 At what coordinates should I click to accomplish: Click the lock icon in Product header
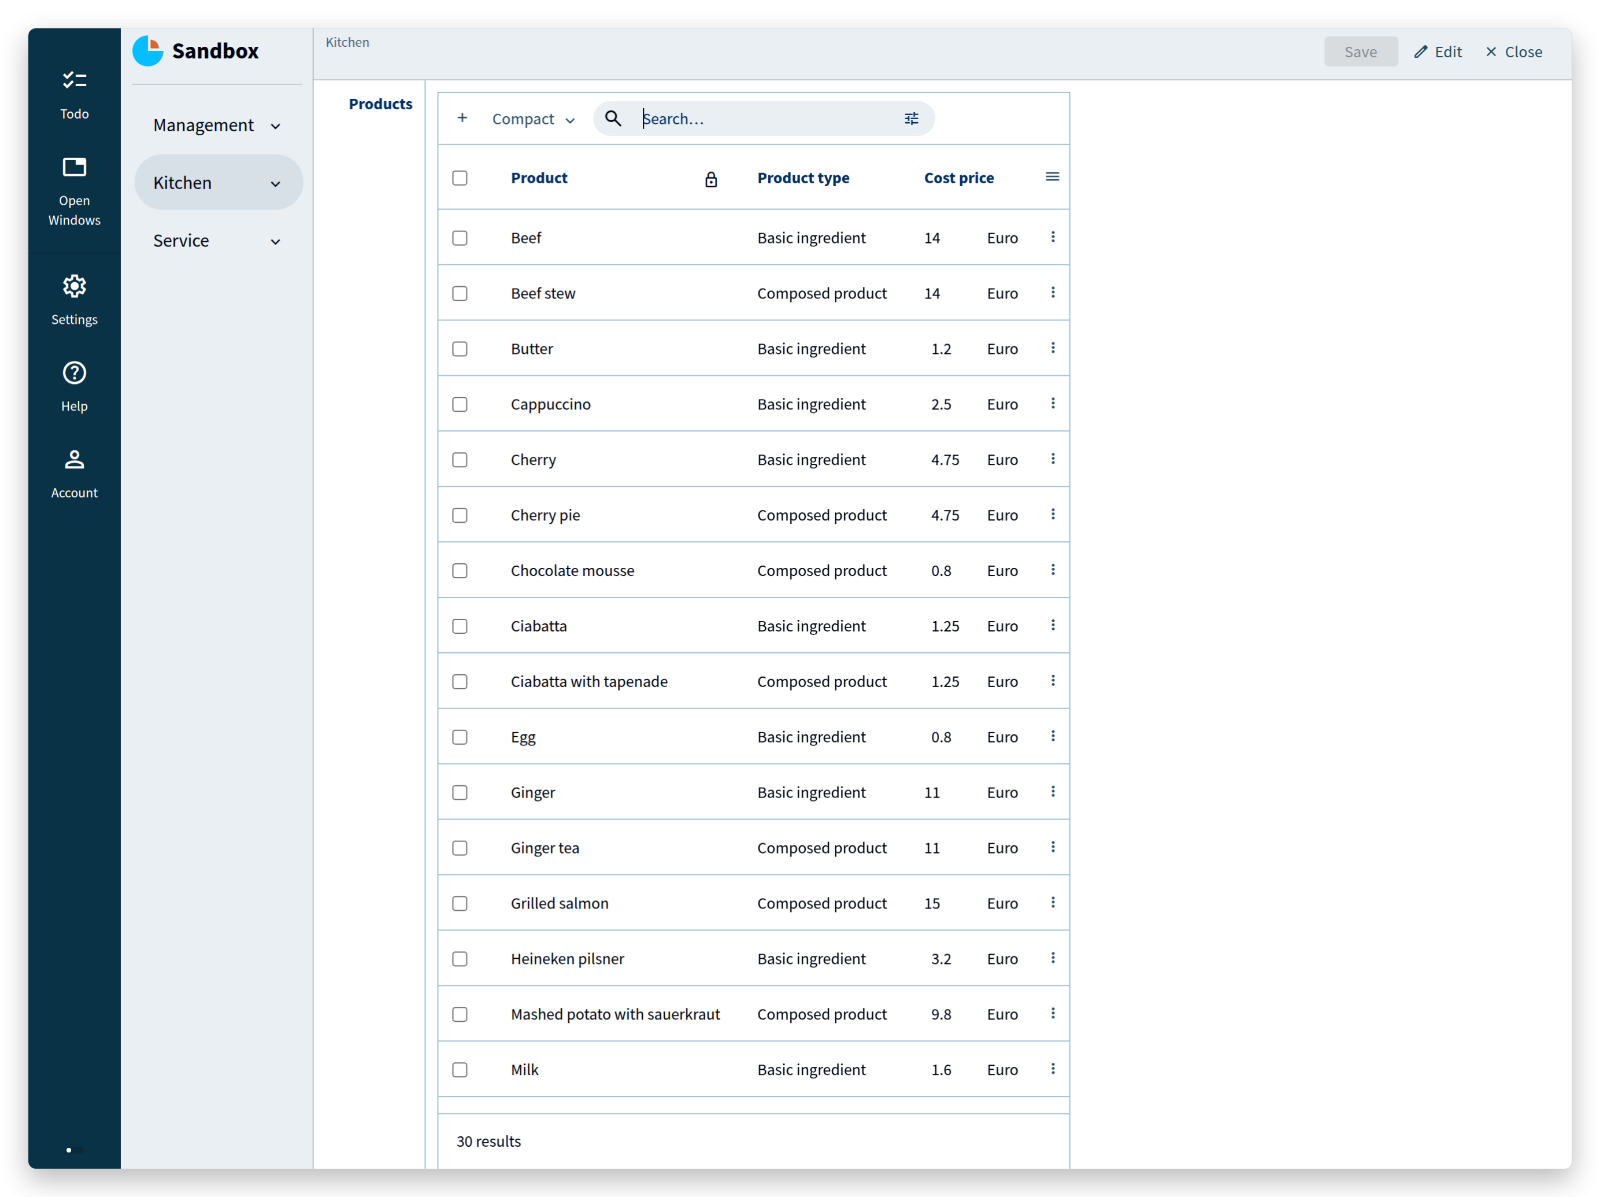tap(711, 179)
